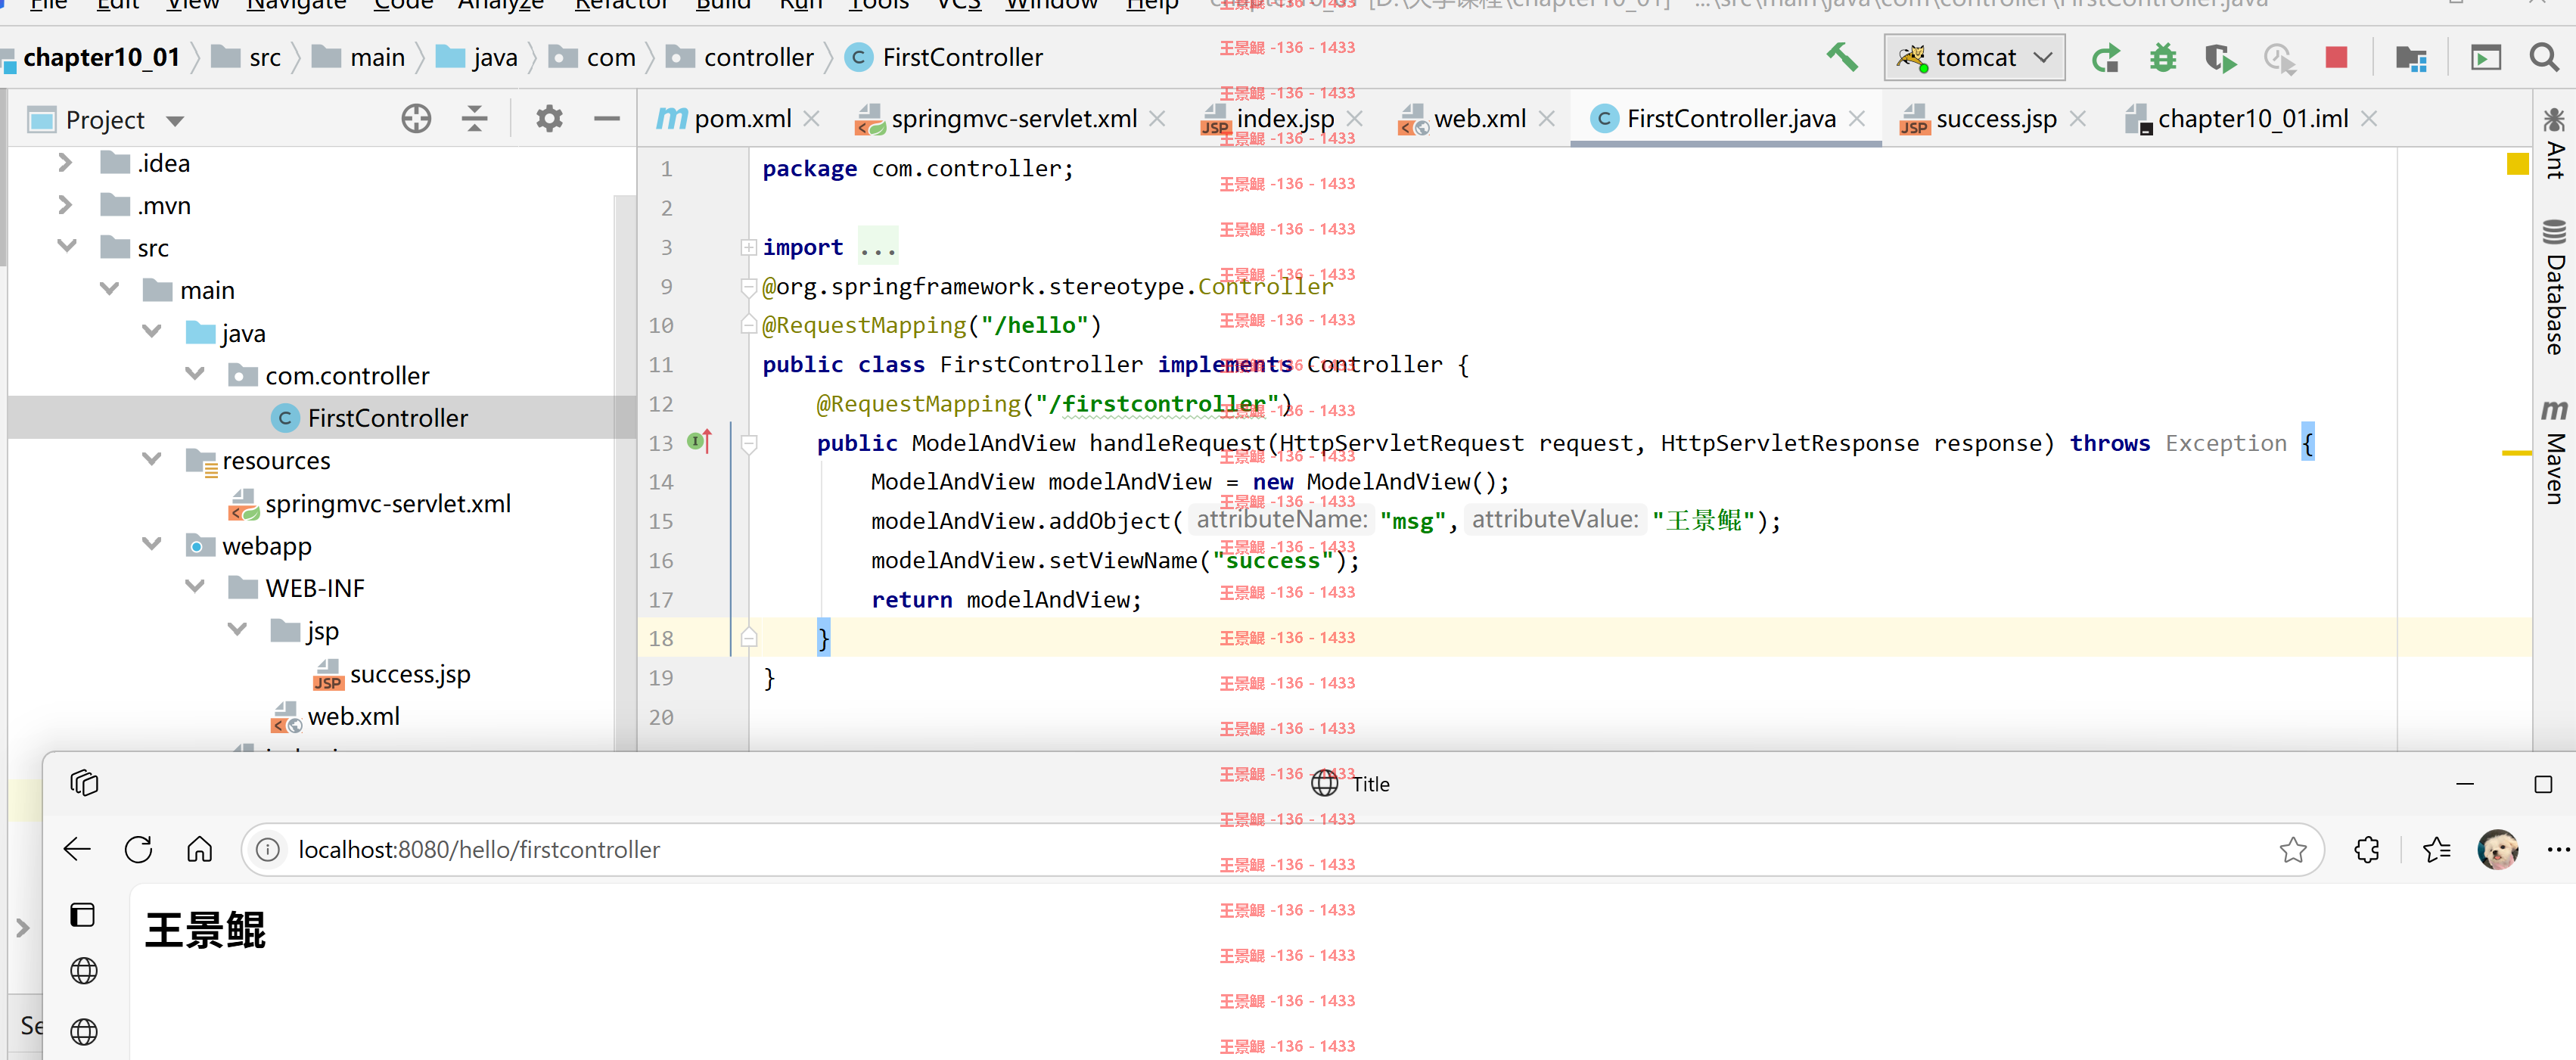Click the browser back arrow
The image size is (2576, 1060).
pyautogui.click(x=77, y=850)
